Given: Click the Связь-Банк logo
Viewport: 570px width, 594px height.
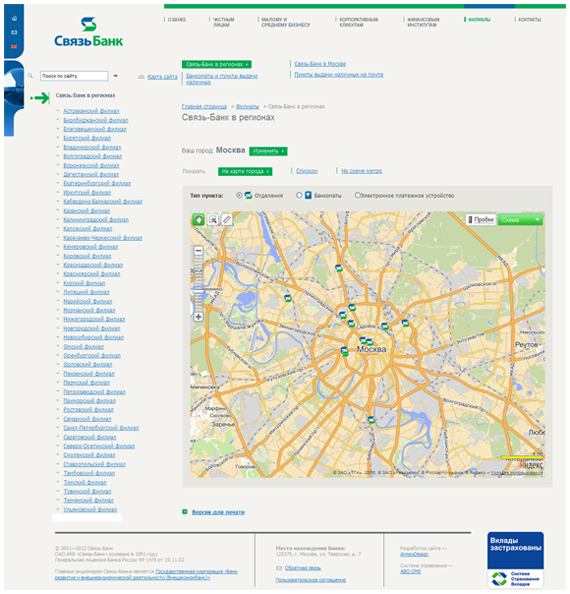Looking at the screenshot, I should coord(89,32).
